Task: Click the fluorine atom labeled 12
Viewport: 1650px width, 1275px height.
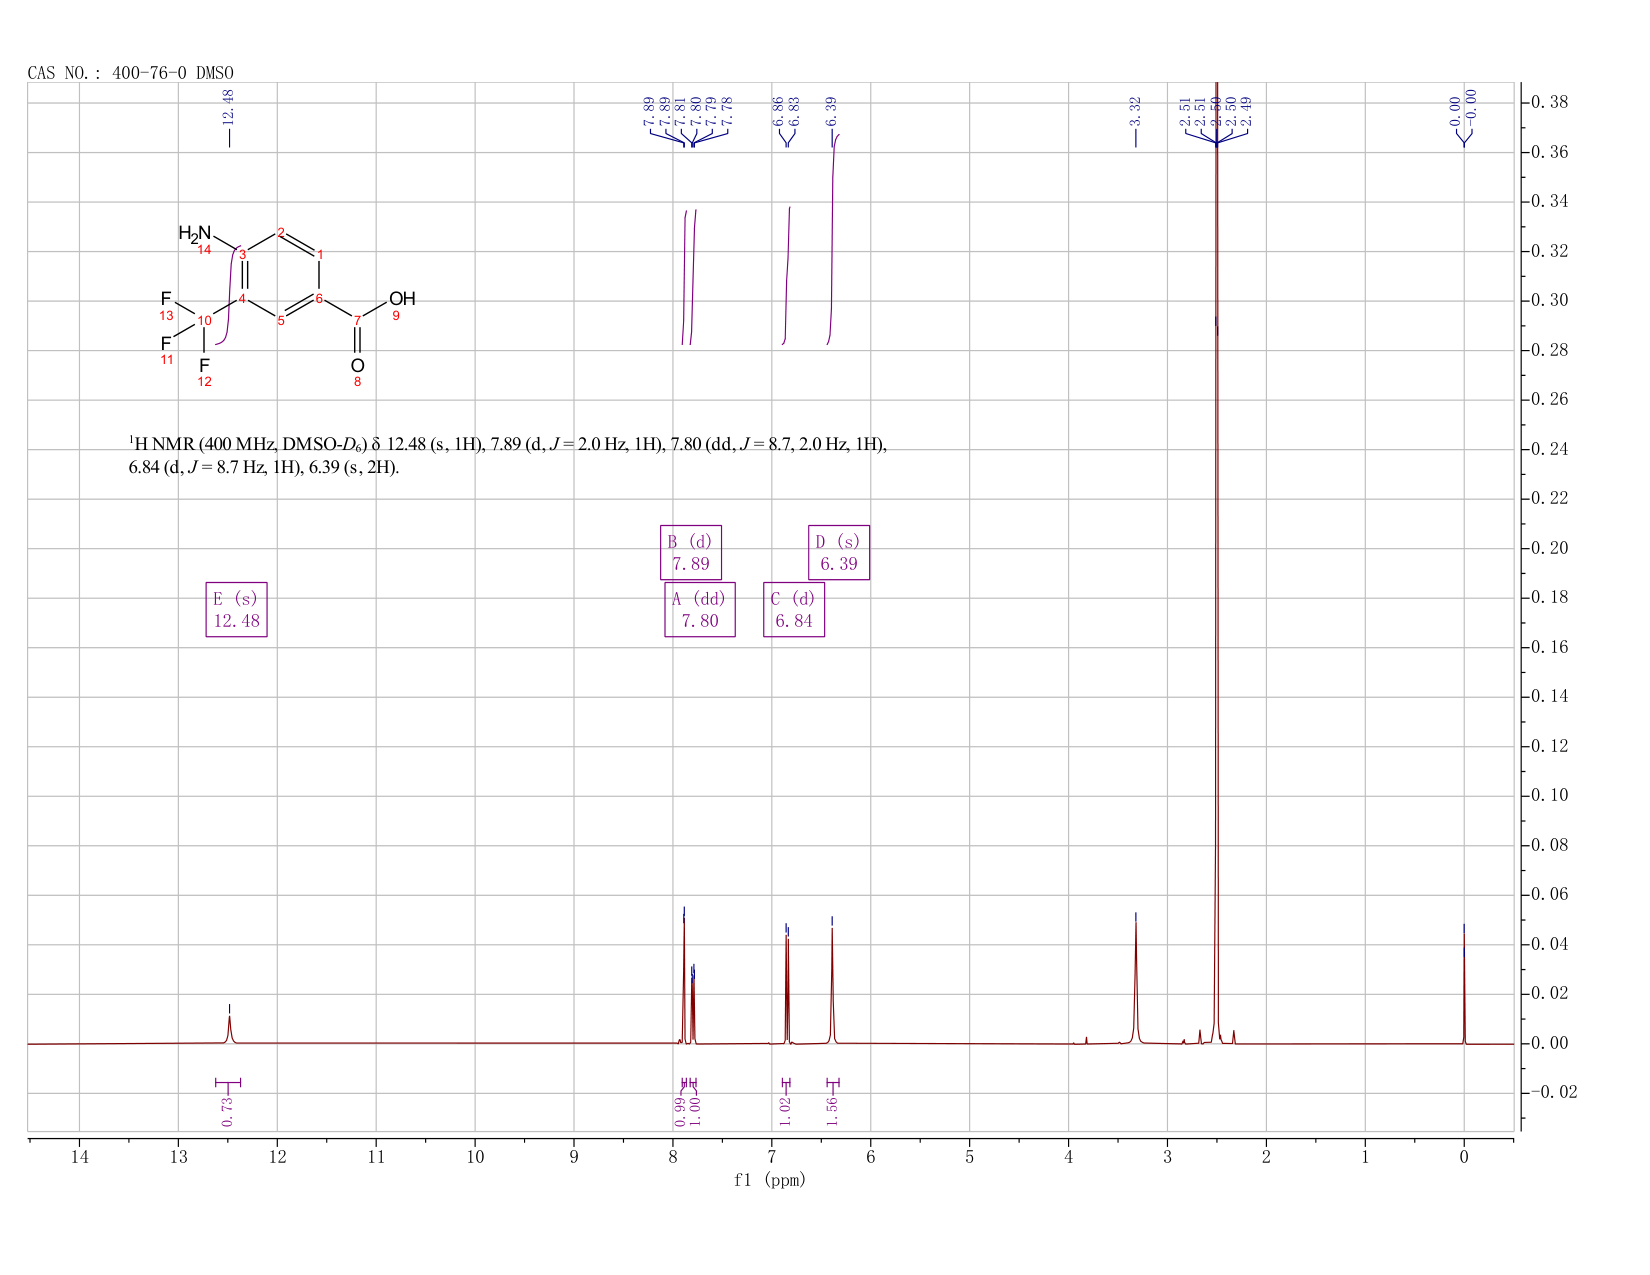Action: coord(204,366)
